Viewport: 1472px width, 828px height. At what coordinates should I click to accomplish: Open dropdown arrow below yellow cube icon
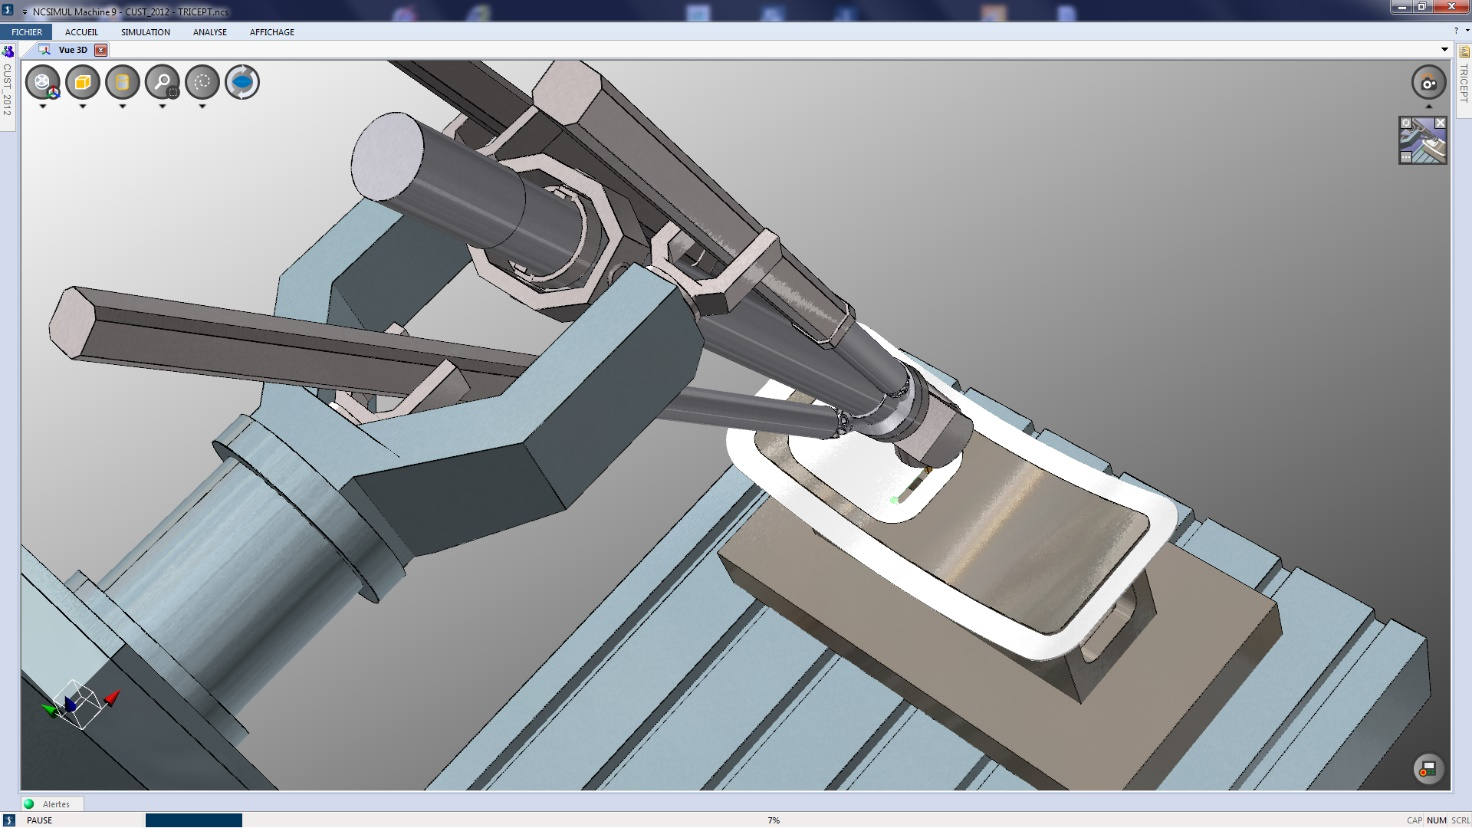[83, 106]
